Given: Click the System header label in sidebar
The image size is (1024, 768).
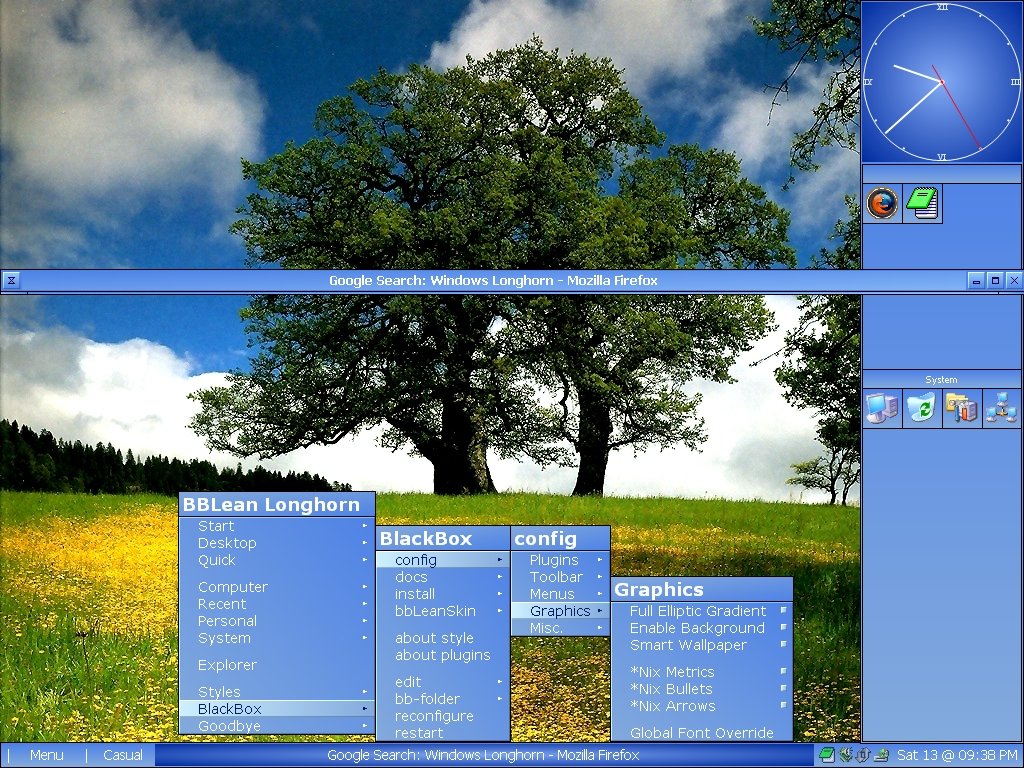Looking at the screenshot, I should click(x=941, y=379).
